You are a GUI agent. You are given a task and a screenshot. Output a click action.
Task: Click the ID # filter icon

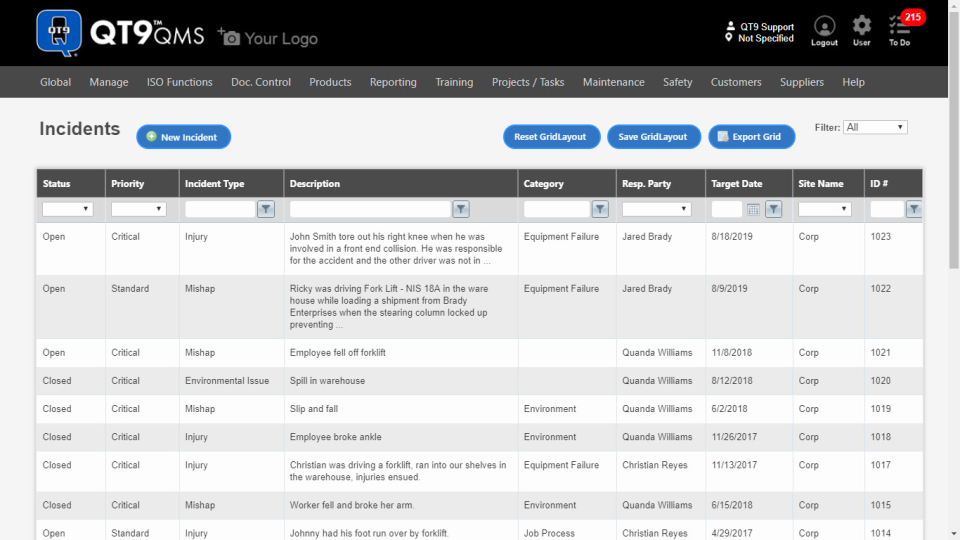[914, 209]
